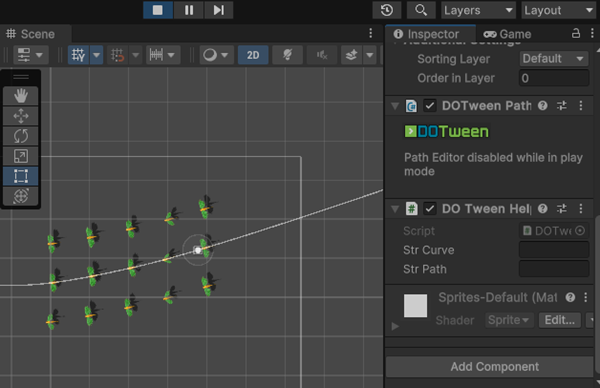600x388 pixels.
Task: Open the Undo History icon
Action: 387,10
